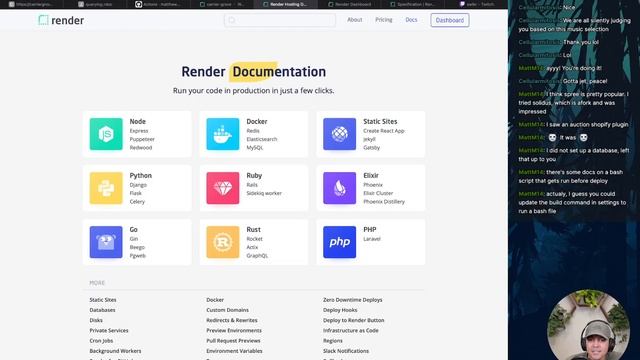Open the Zero Downtime Deploys link
640x360 pixels.
(x=353, y=300)
